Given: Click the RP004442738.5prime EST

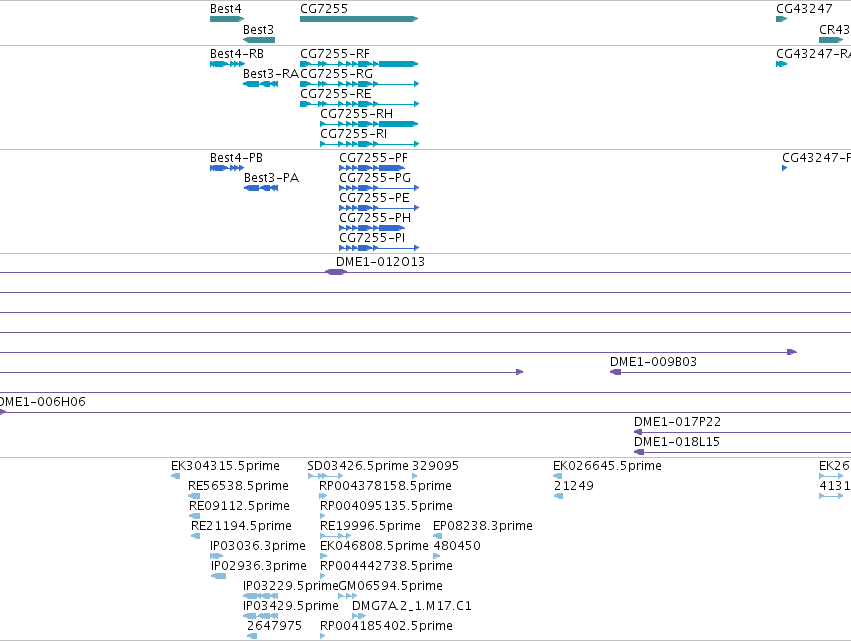Looking at the screenshot, I should tap(322, 576).
